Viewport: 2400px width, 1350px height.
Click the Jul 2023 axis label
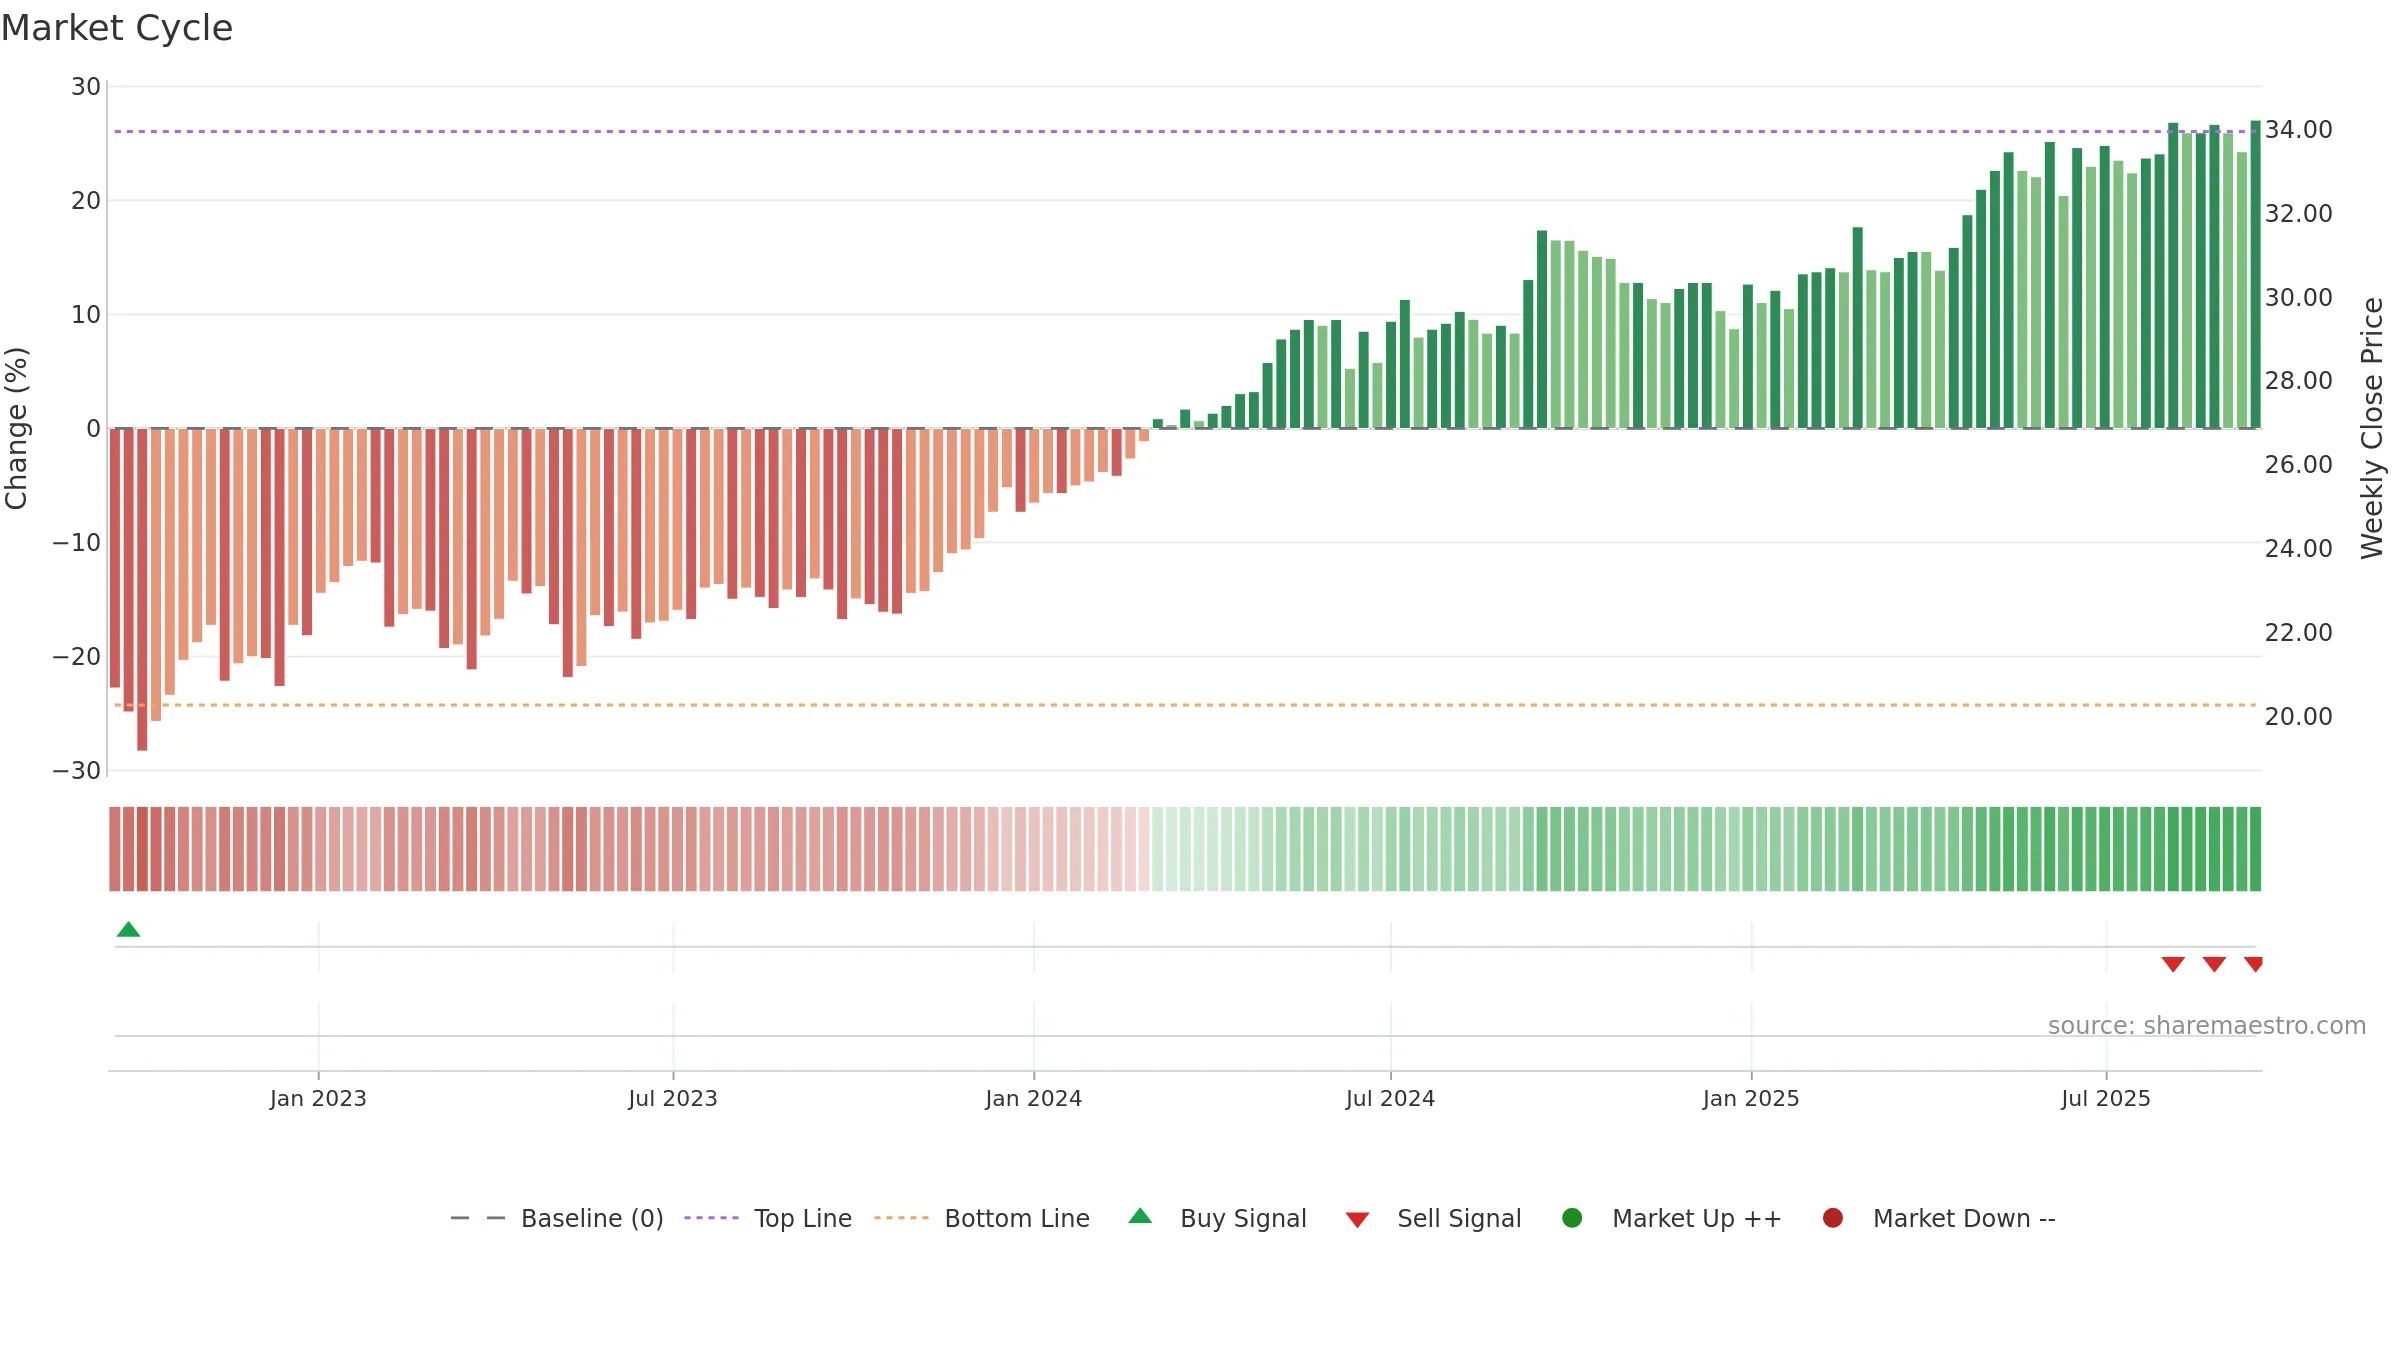pos(673,1098)
